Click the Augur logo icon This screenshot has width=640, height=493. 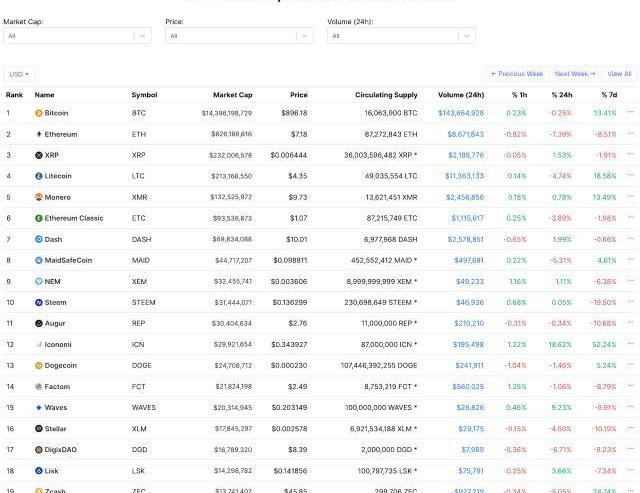click(x=39, y=323)
